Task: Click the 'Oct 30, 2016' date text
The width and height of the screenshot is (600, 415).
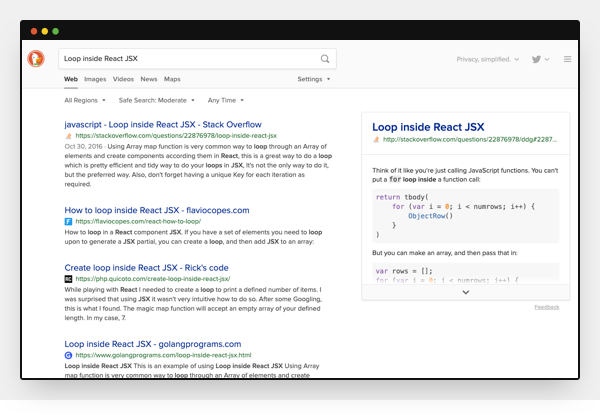Action: click(83, 146)
